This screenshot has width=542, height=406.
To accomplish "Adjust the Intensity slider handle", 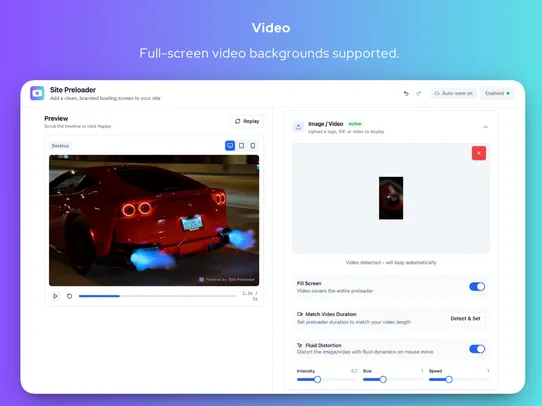I will coord(317,379).
